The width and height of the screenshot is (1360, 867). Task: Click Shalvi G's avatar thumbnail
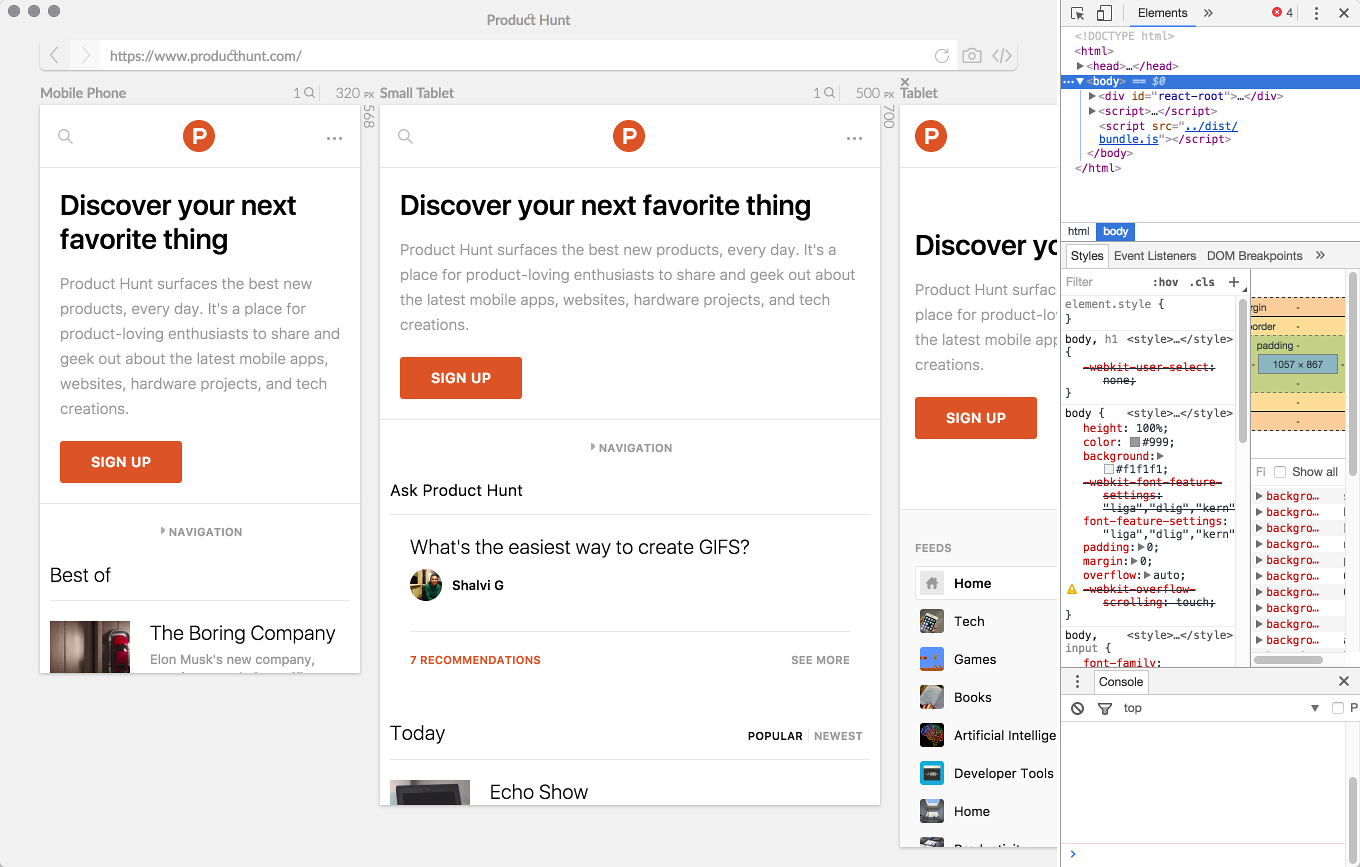[426, 585]
